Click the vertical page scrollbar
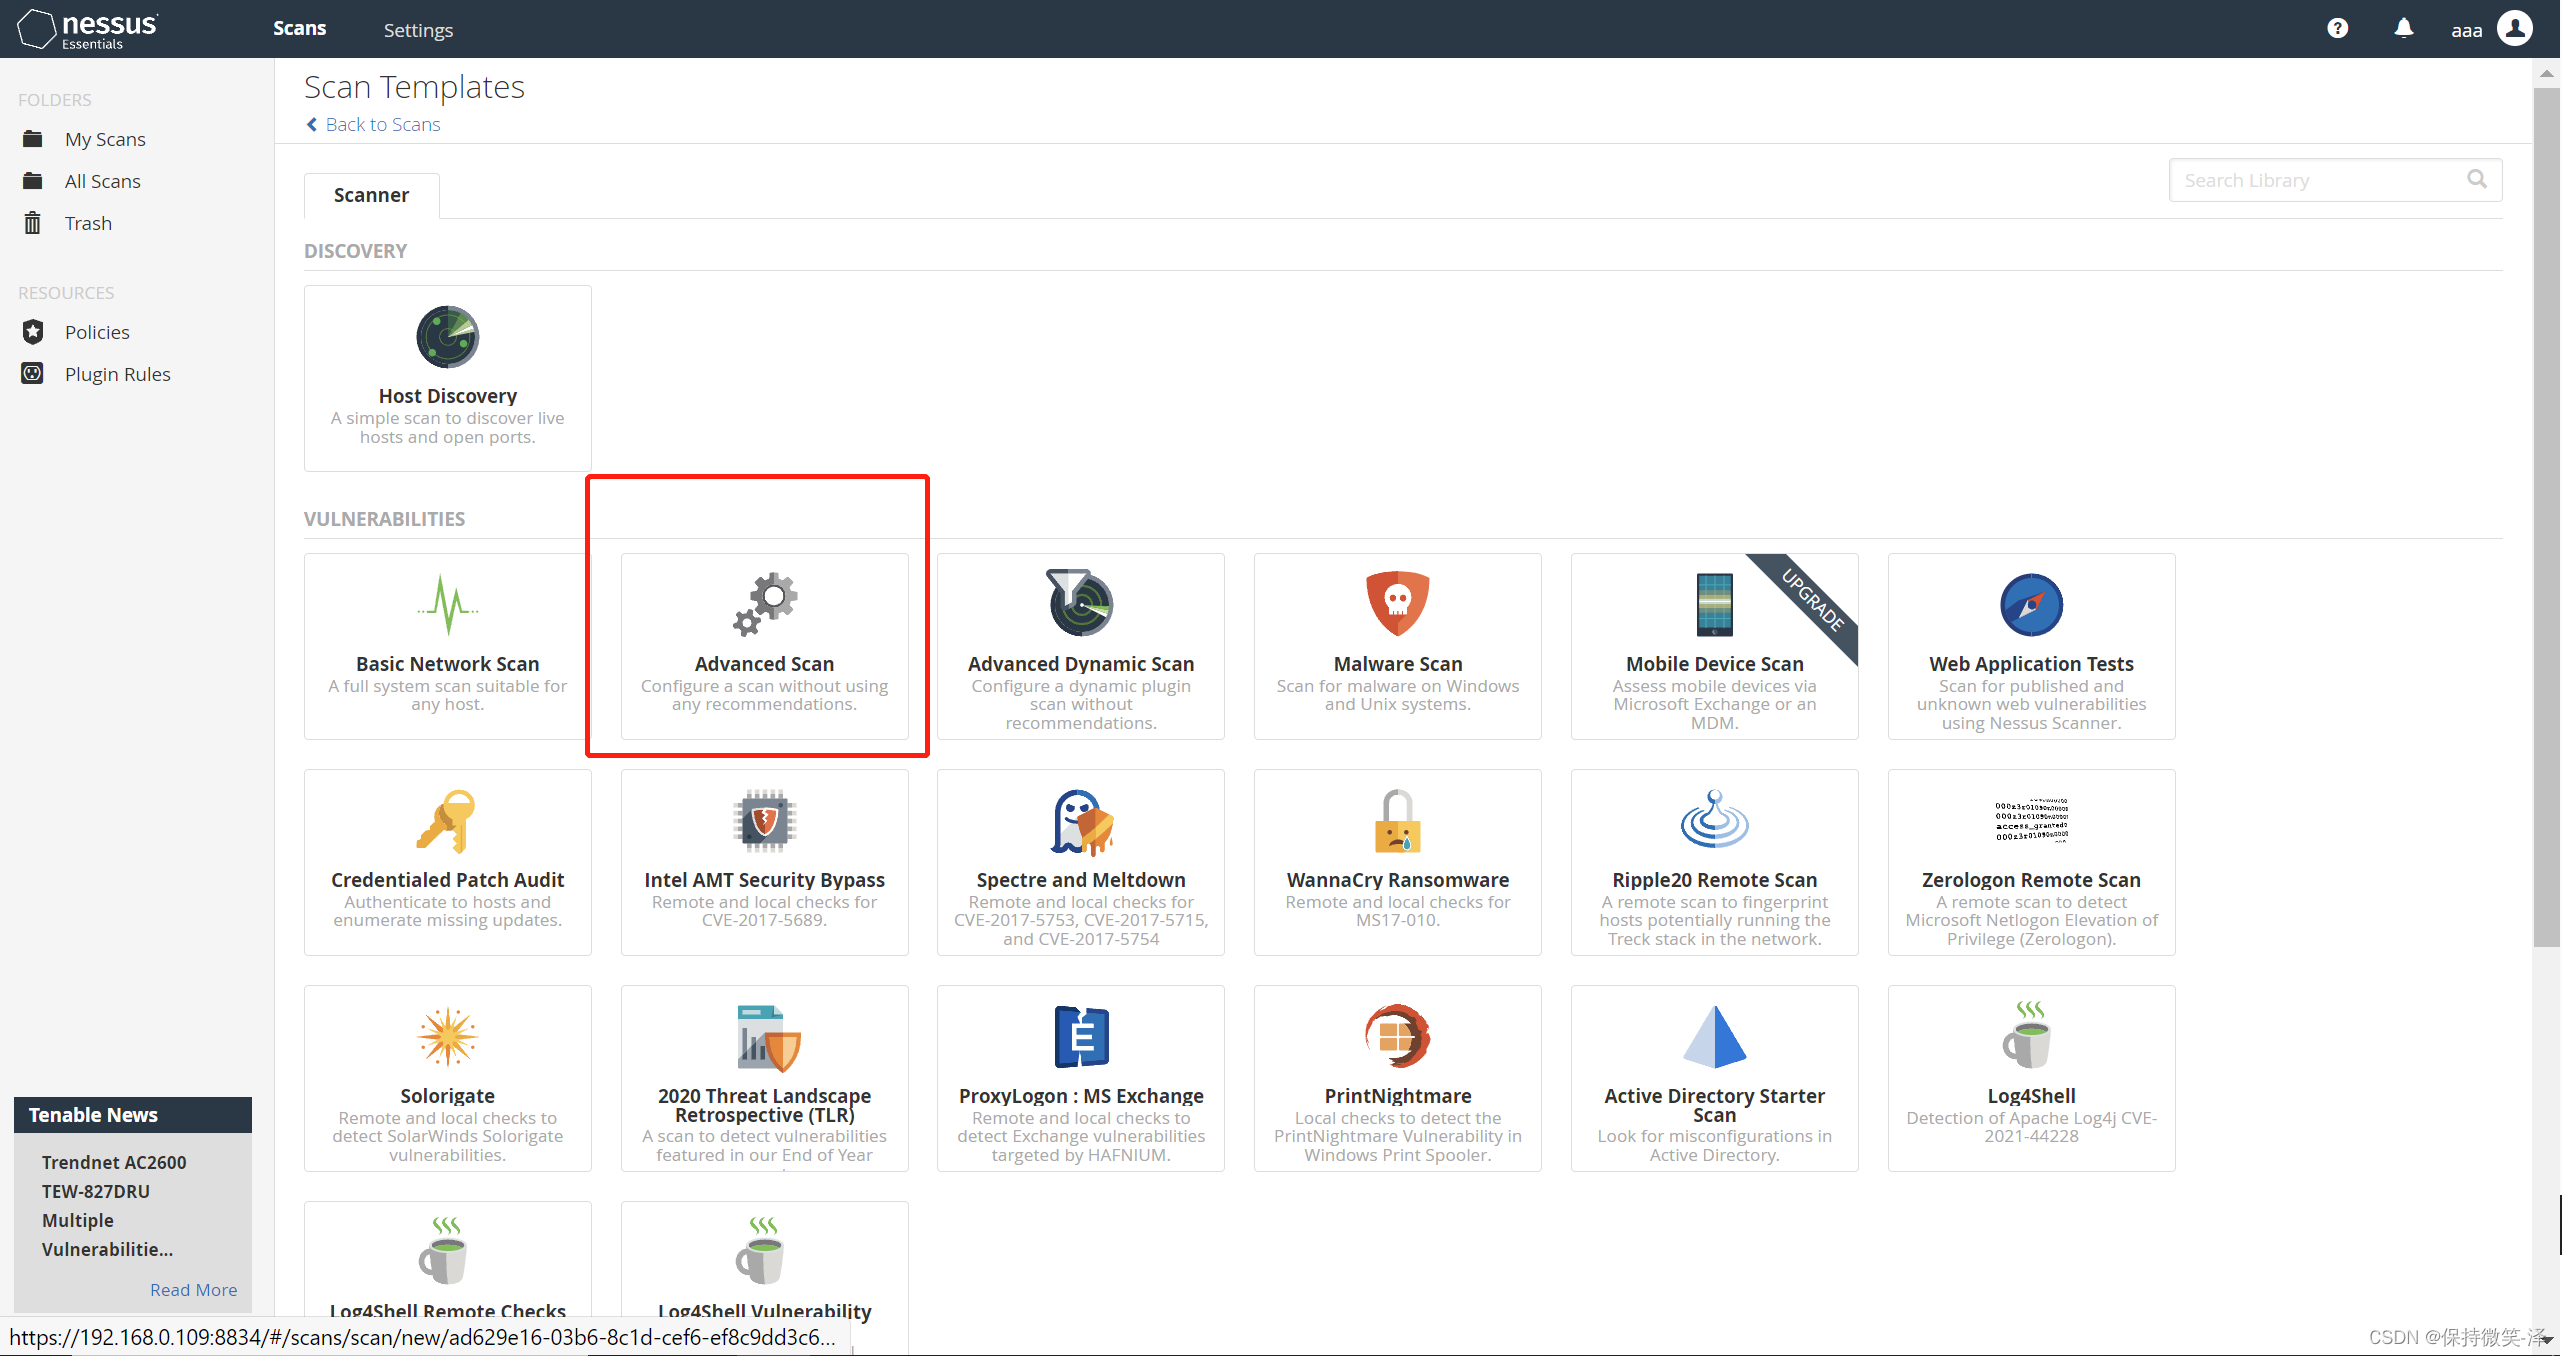2562x1356 pixels. 2546,500
